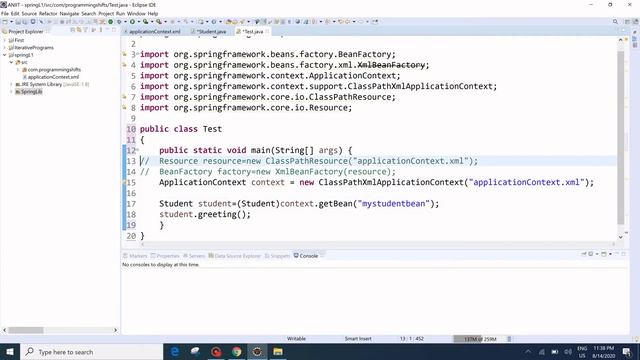
Task: Switch to applicationContext.xml editor tab
Action: pos(152,31)
